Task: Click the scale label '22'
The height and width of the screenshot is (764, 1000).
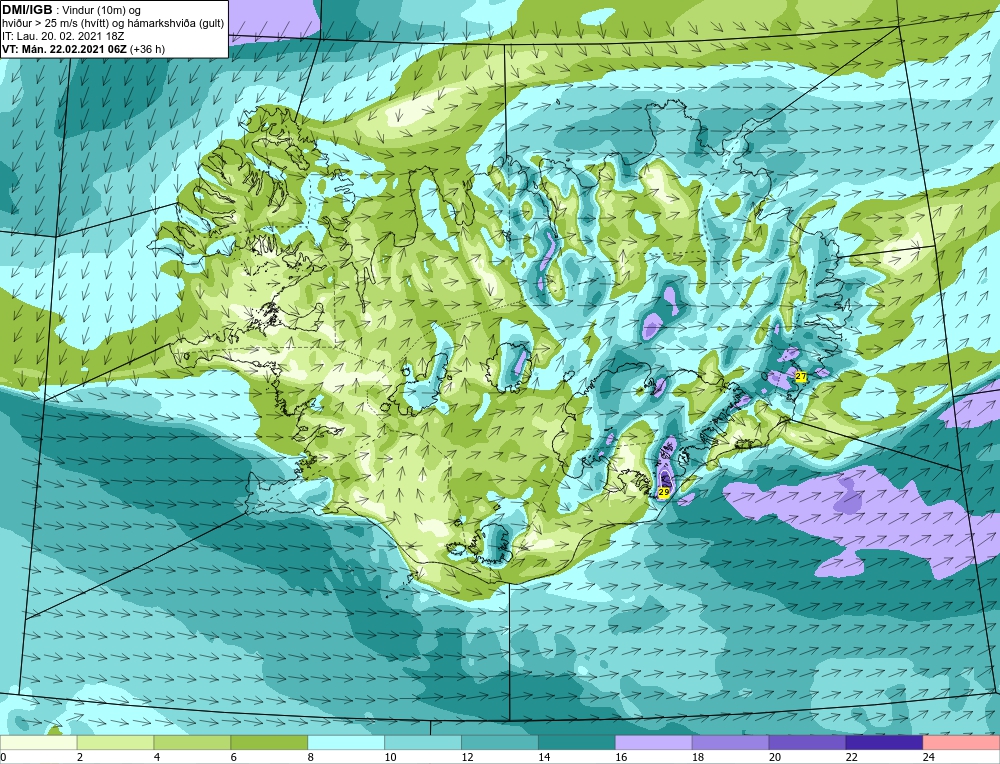Action: pyautogui.click(x=851, y=757)
